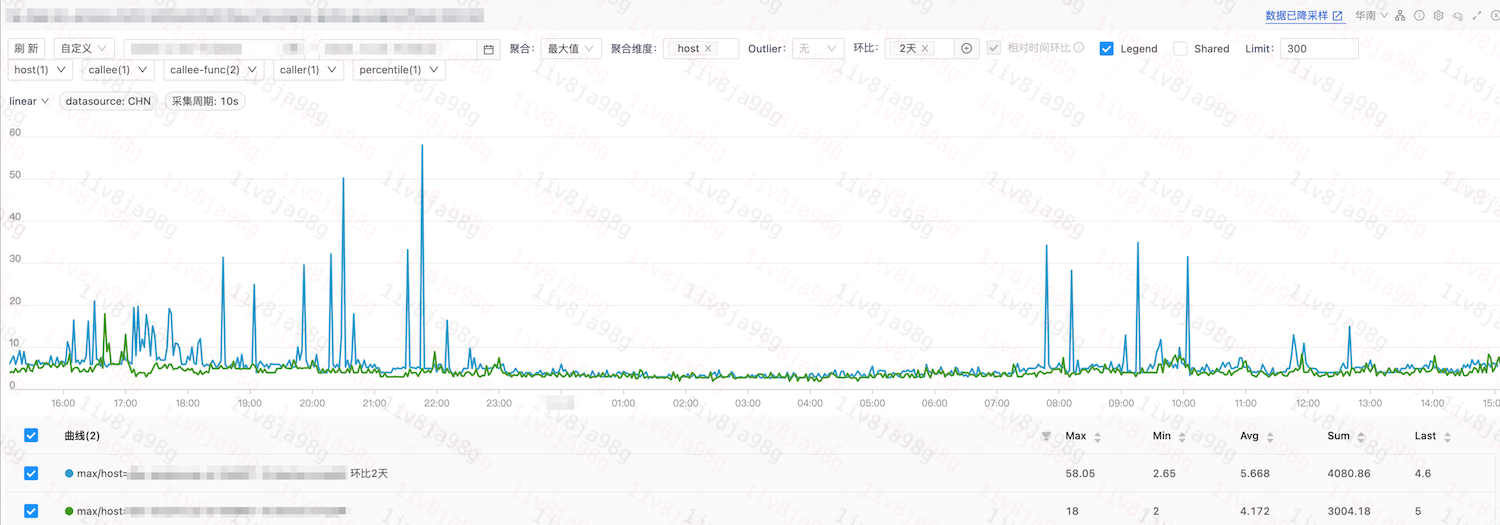Open the 华南 region dropdown
The width and height of the screenshot is (1500, 525).
click(1371, 16)
